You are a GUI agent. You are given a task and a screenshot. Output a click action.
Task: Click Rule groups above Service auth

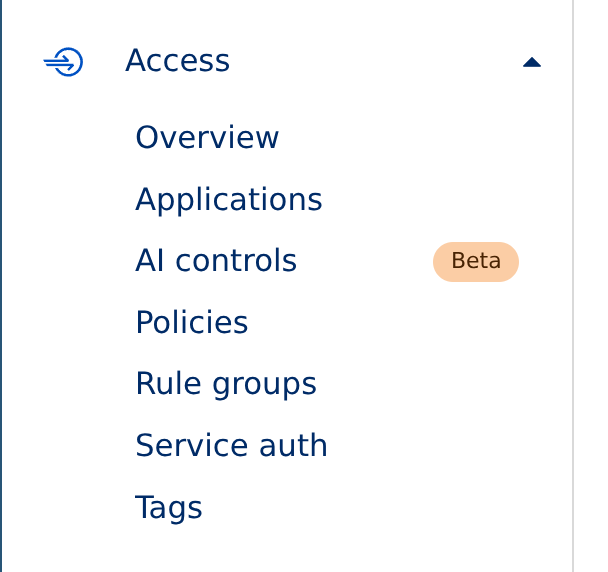[225, 384]
